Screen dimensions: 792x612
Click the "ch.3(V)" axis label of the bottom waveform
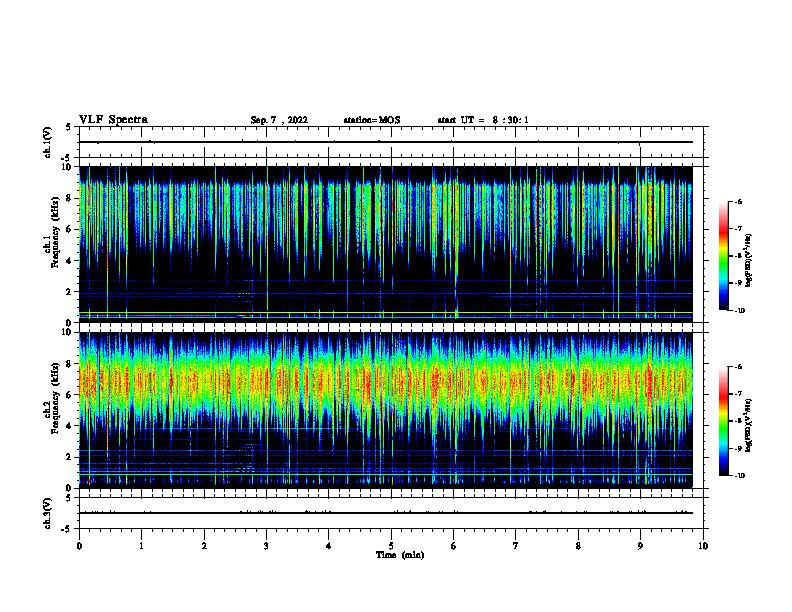[x=48, y=513]
